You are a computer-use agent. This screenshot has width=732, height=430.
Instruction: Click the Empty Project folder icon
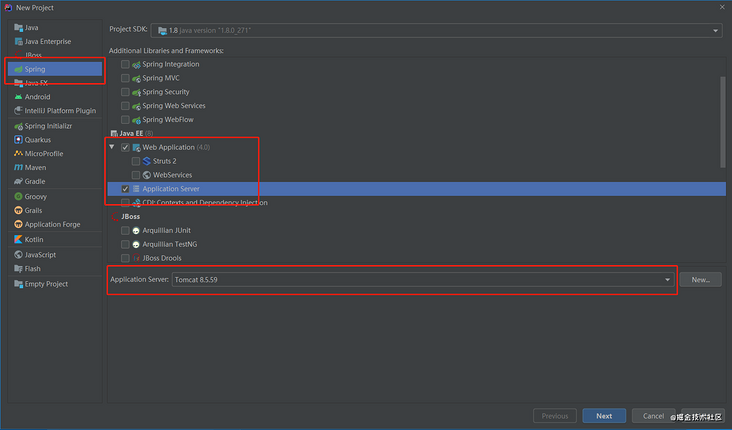(x=18, y=284)
